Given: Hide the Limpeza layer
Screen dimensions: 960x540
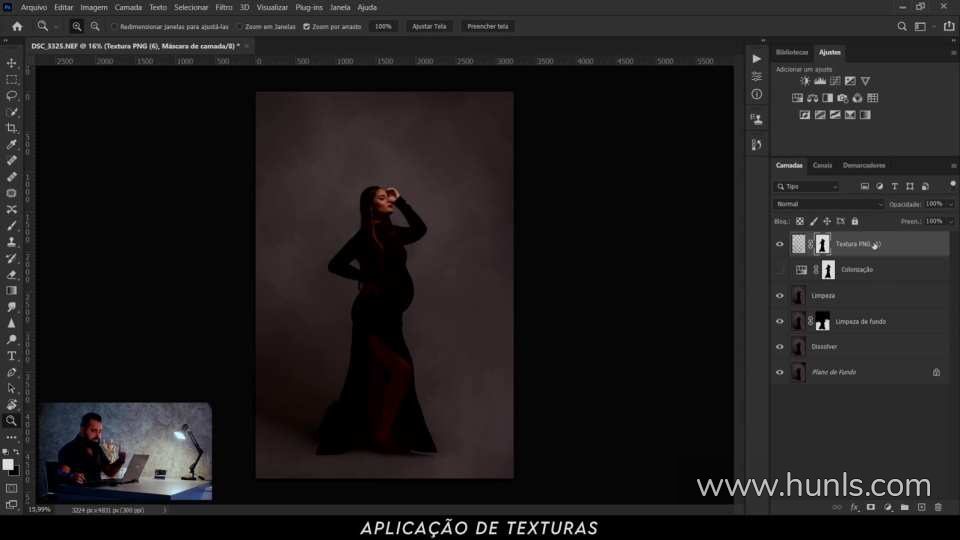Looking at the screenshot, I should point(779,296).
